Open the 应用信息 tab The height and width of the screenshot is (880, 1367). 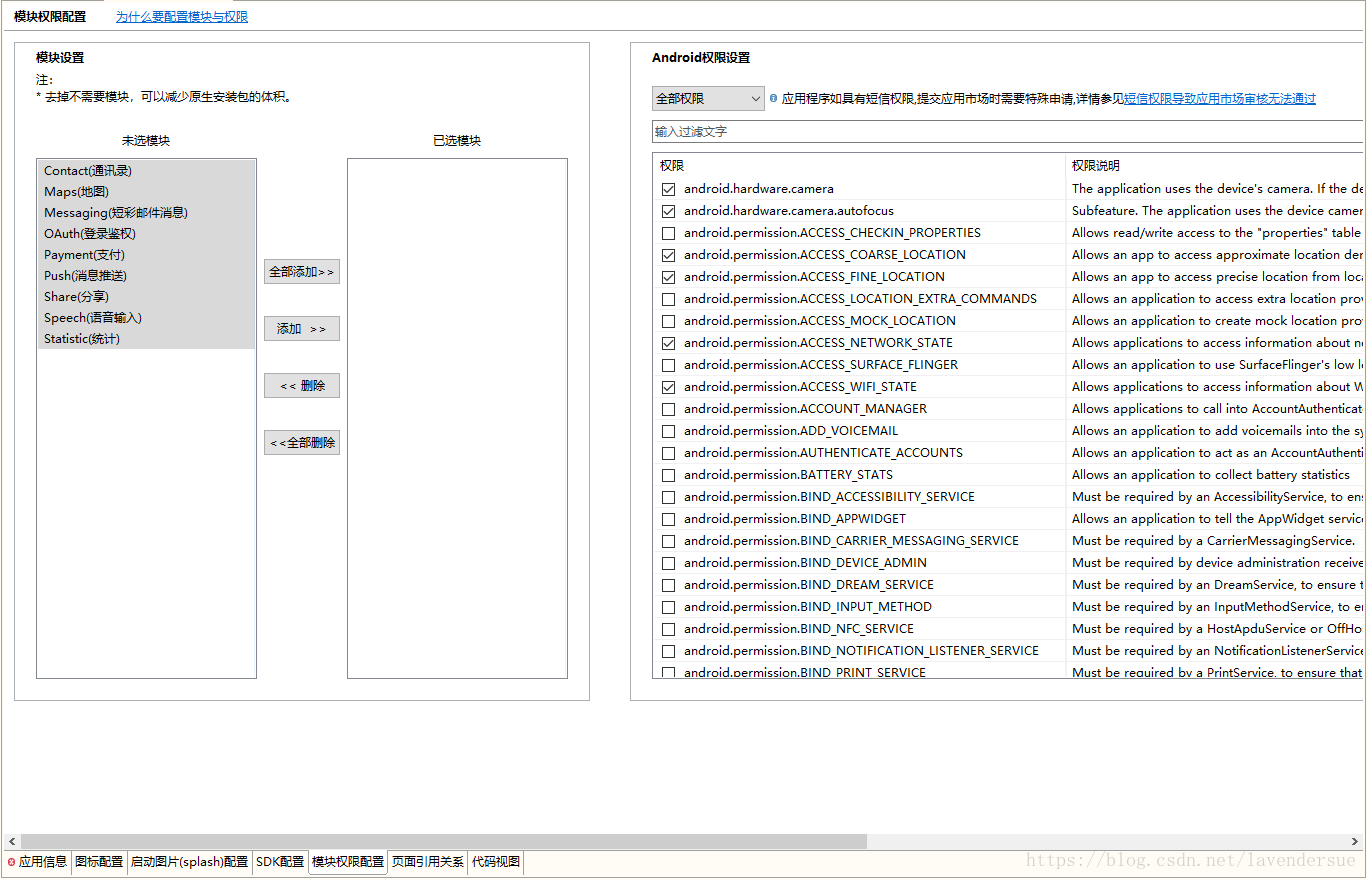tap(37, 862)
